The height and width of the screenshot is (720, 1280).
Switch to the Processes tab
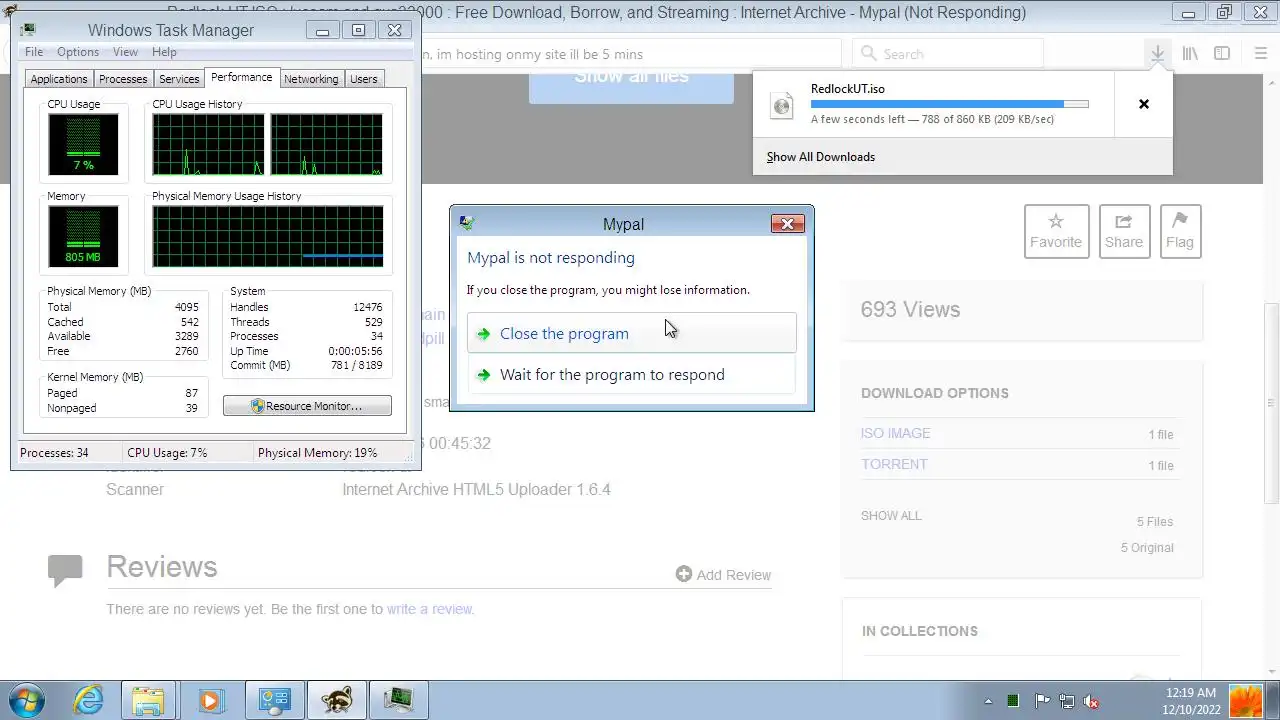(123, 79)
